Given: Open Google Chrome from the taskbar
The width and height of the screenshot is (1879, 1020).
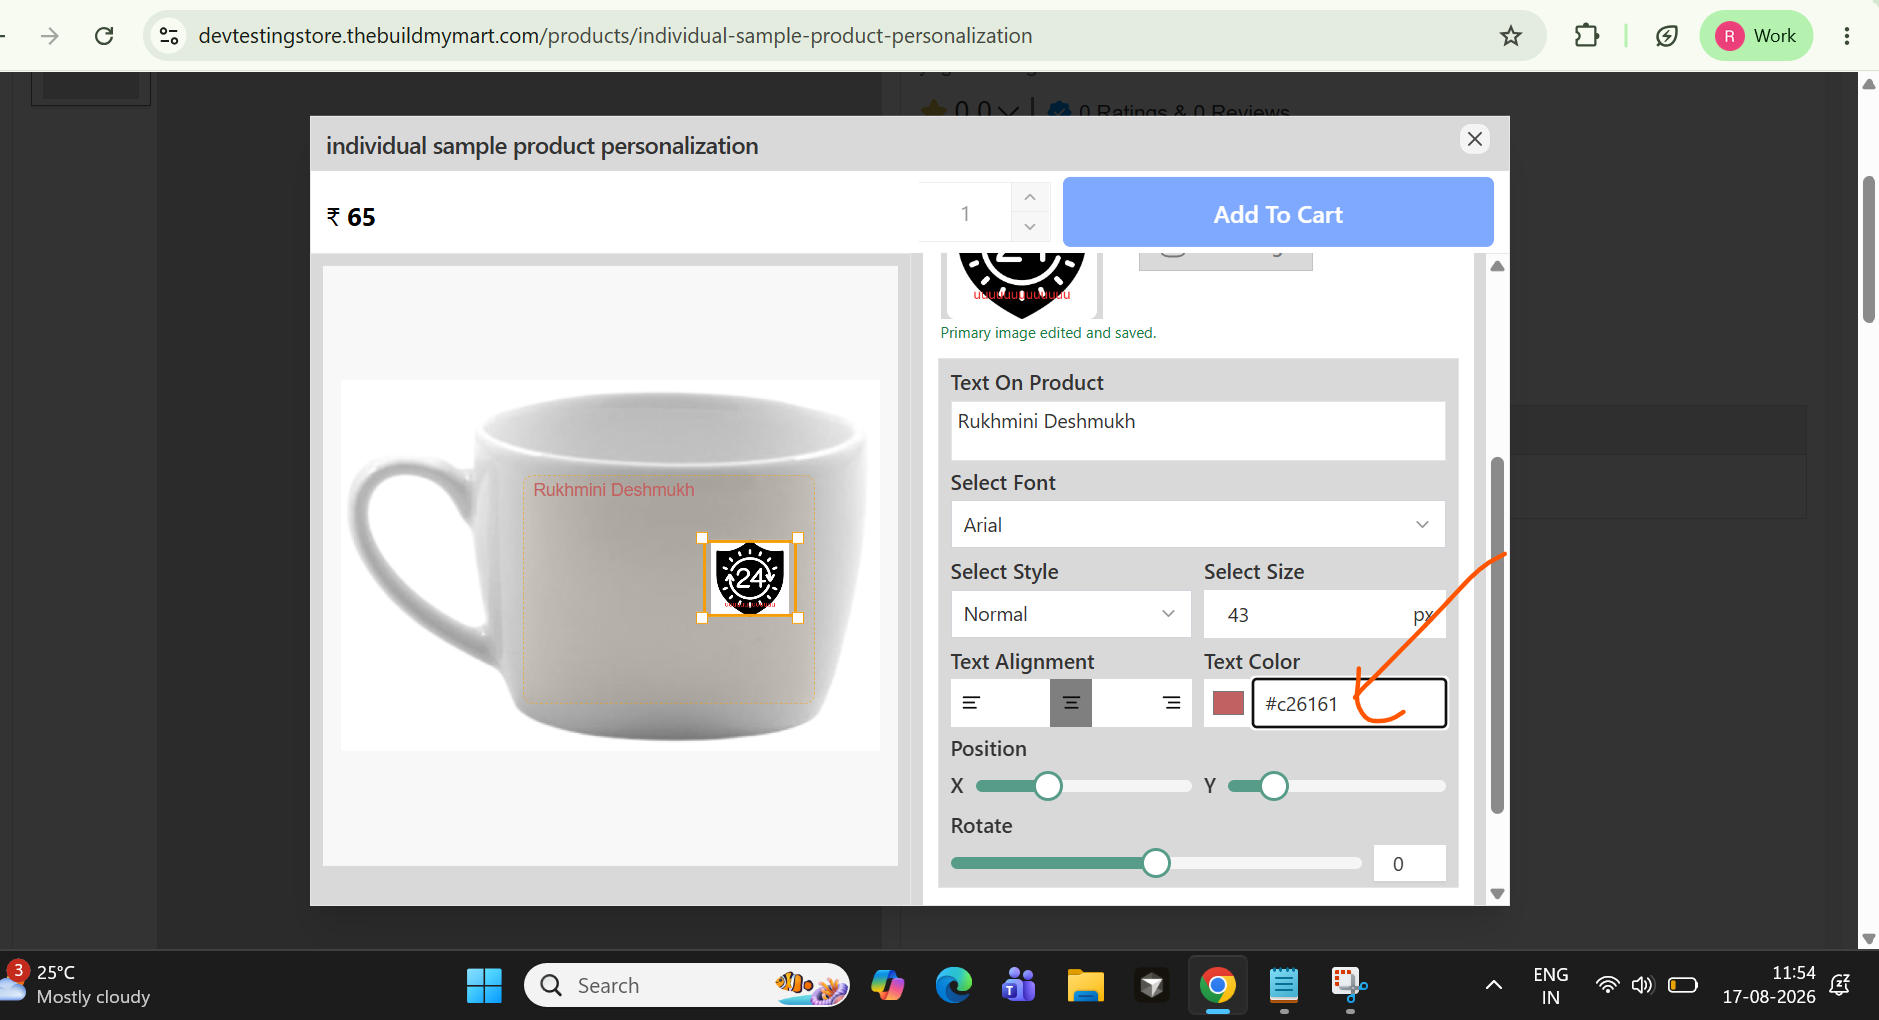Looking at the screenshot, I should pos(1217,986).
